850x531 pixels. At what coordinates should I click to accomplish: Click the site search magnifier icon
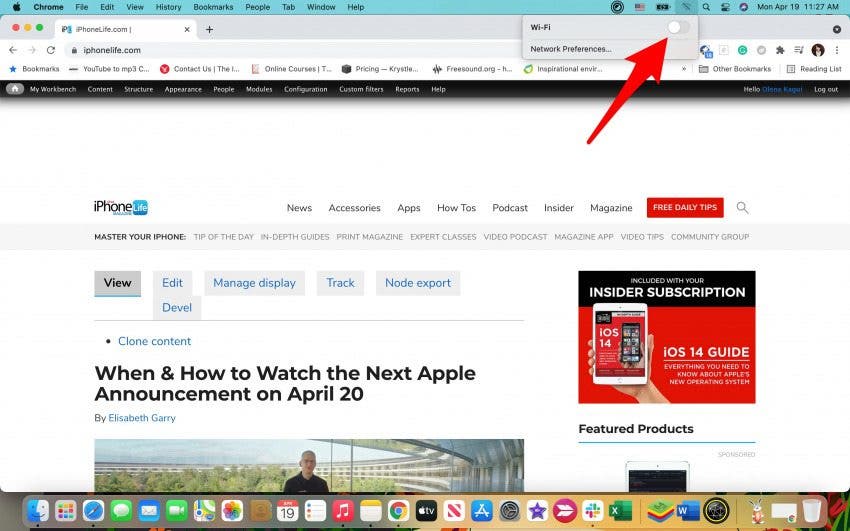(x=742, y=208)
